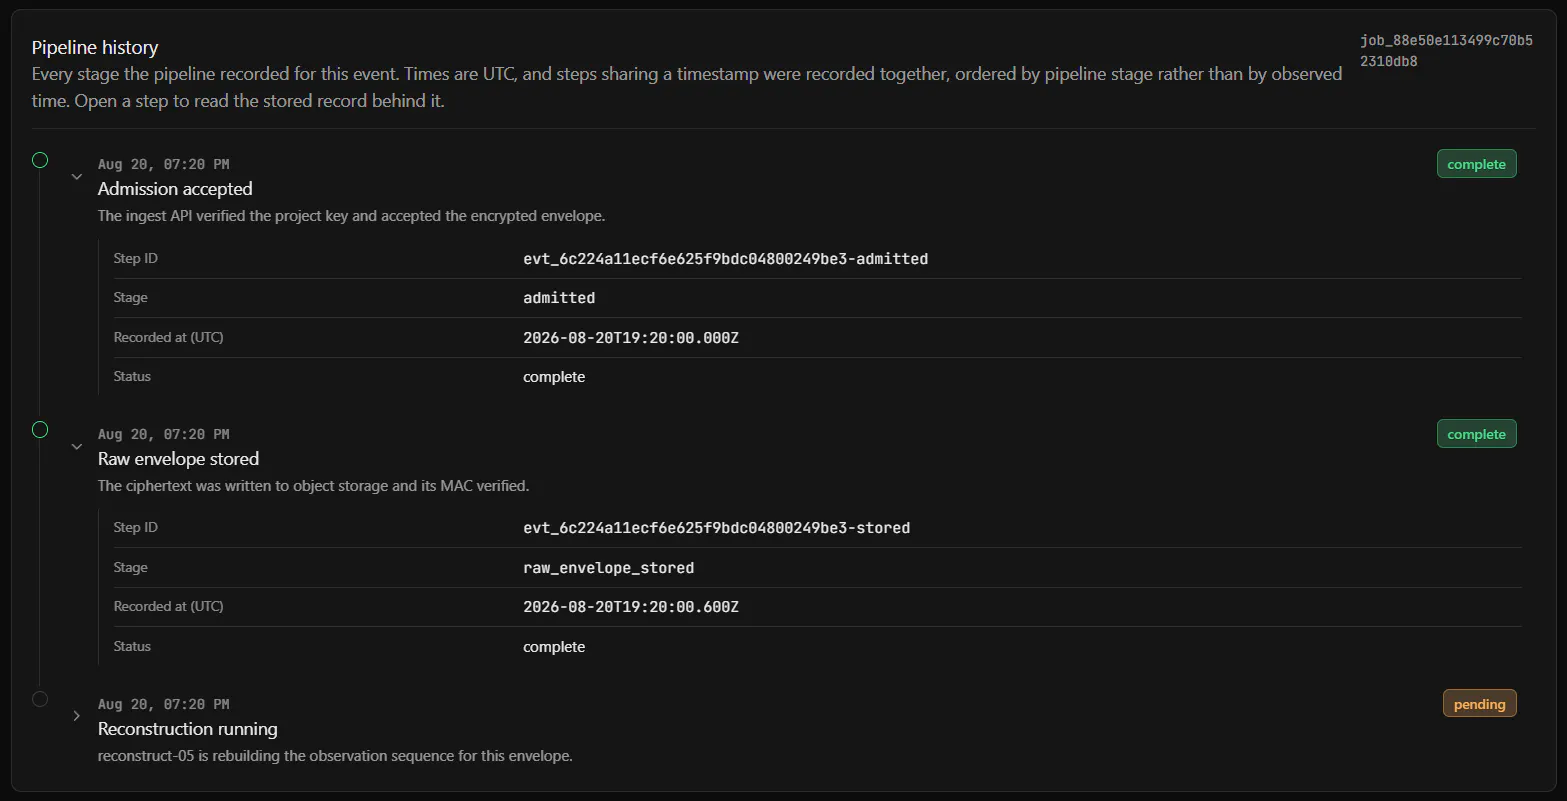Click the Stage value admitted
Image resolution: width=1567 pixels, height=801 pixels.
click(x=559, y=298)
